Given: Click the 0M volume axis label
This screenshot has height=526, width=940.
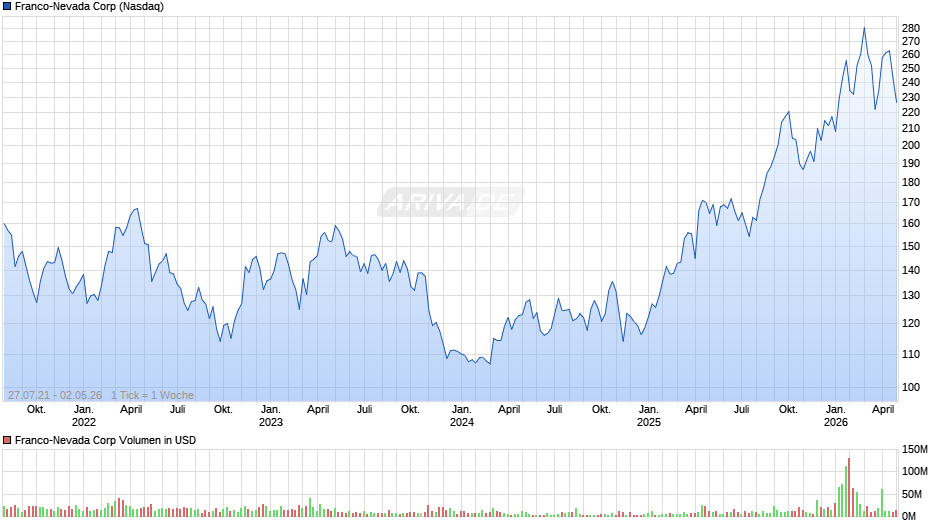Looking at the screenshot, I should coord(909,516).
